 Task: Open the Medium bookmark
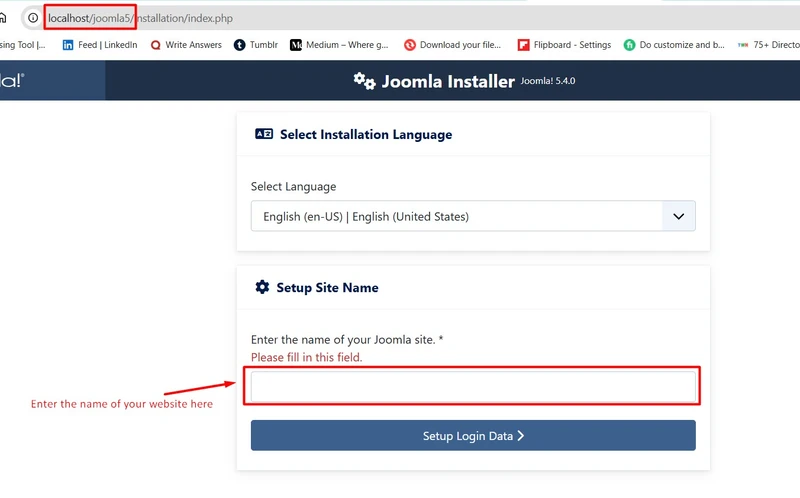tap(338, 45)
